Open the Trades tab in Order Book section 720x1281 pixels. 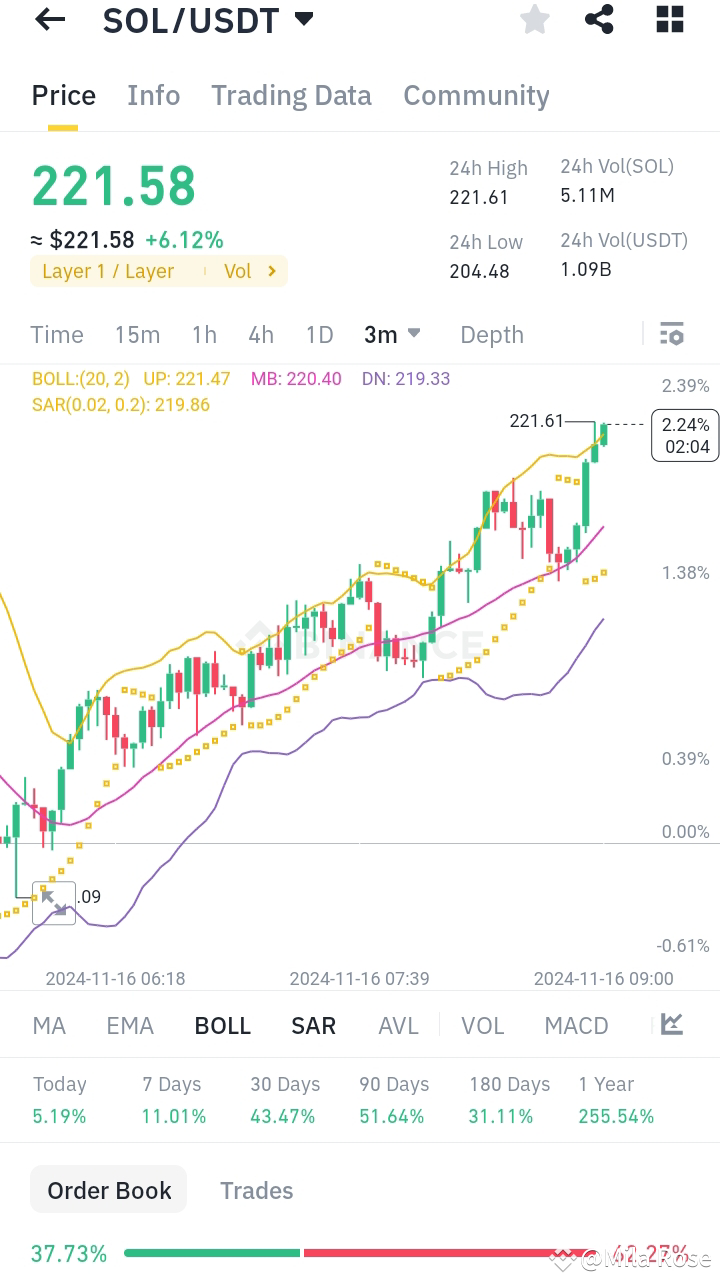point(256,1190)
